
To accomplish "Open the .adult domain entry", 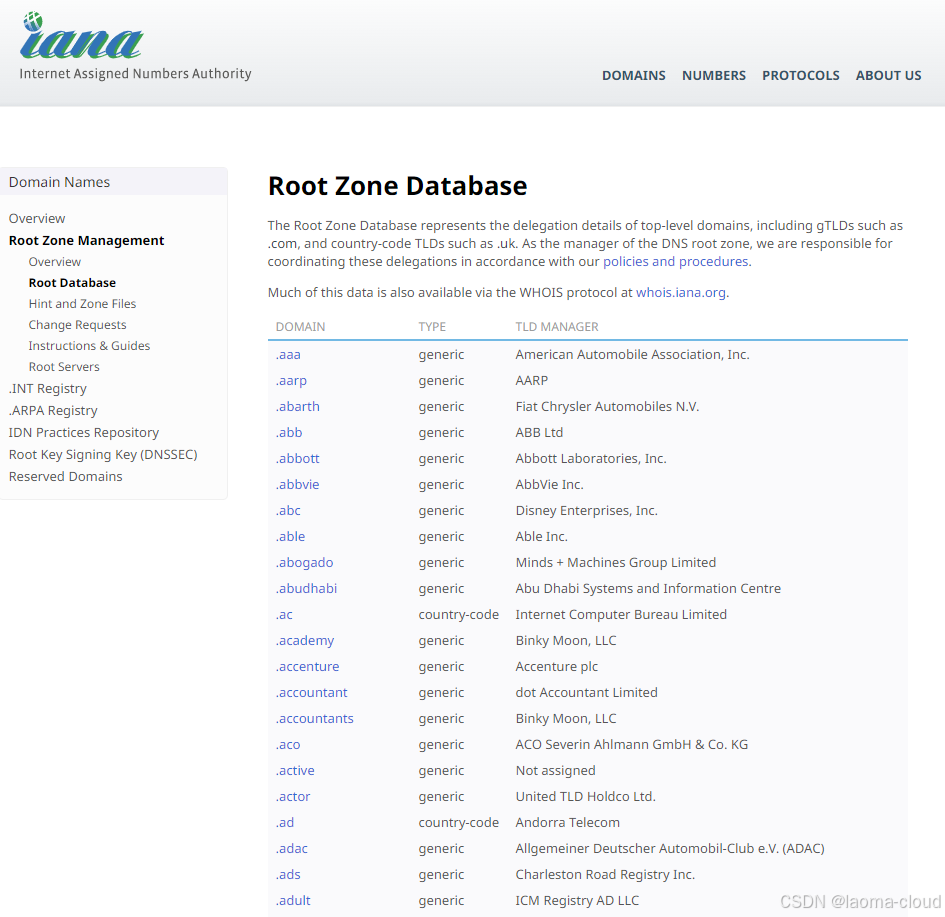I will pyautogui.click(x=293, y=900).
